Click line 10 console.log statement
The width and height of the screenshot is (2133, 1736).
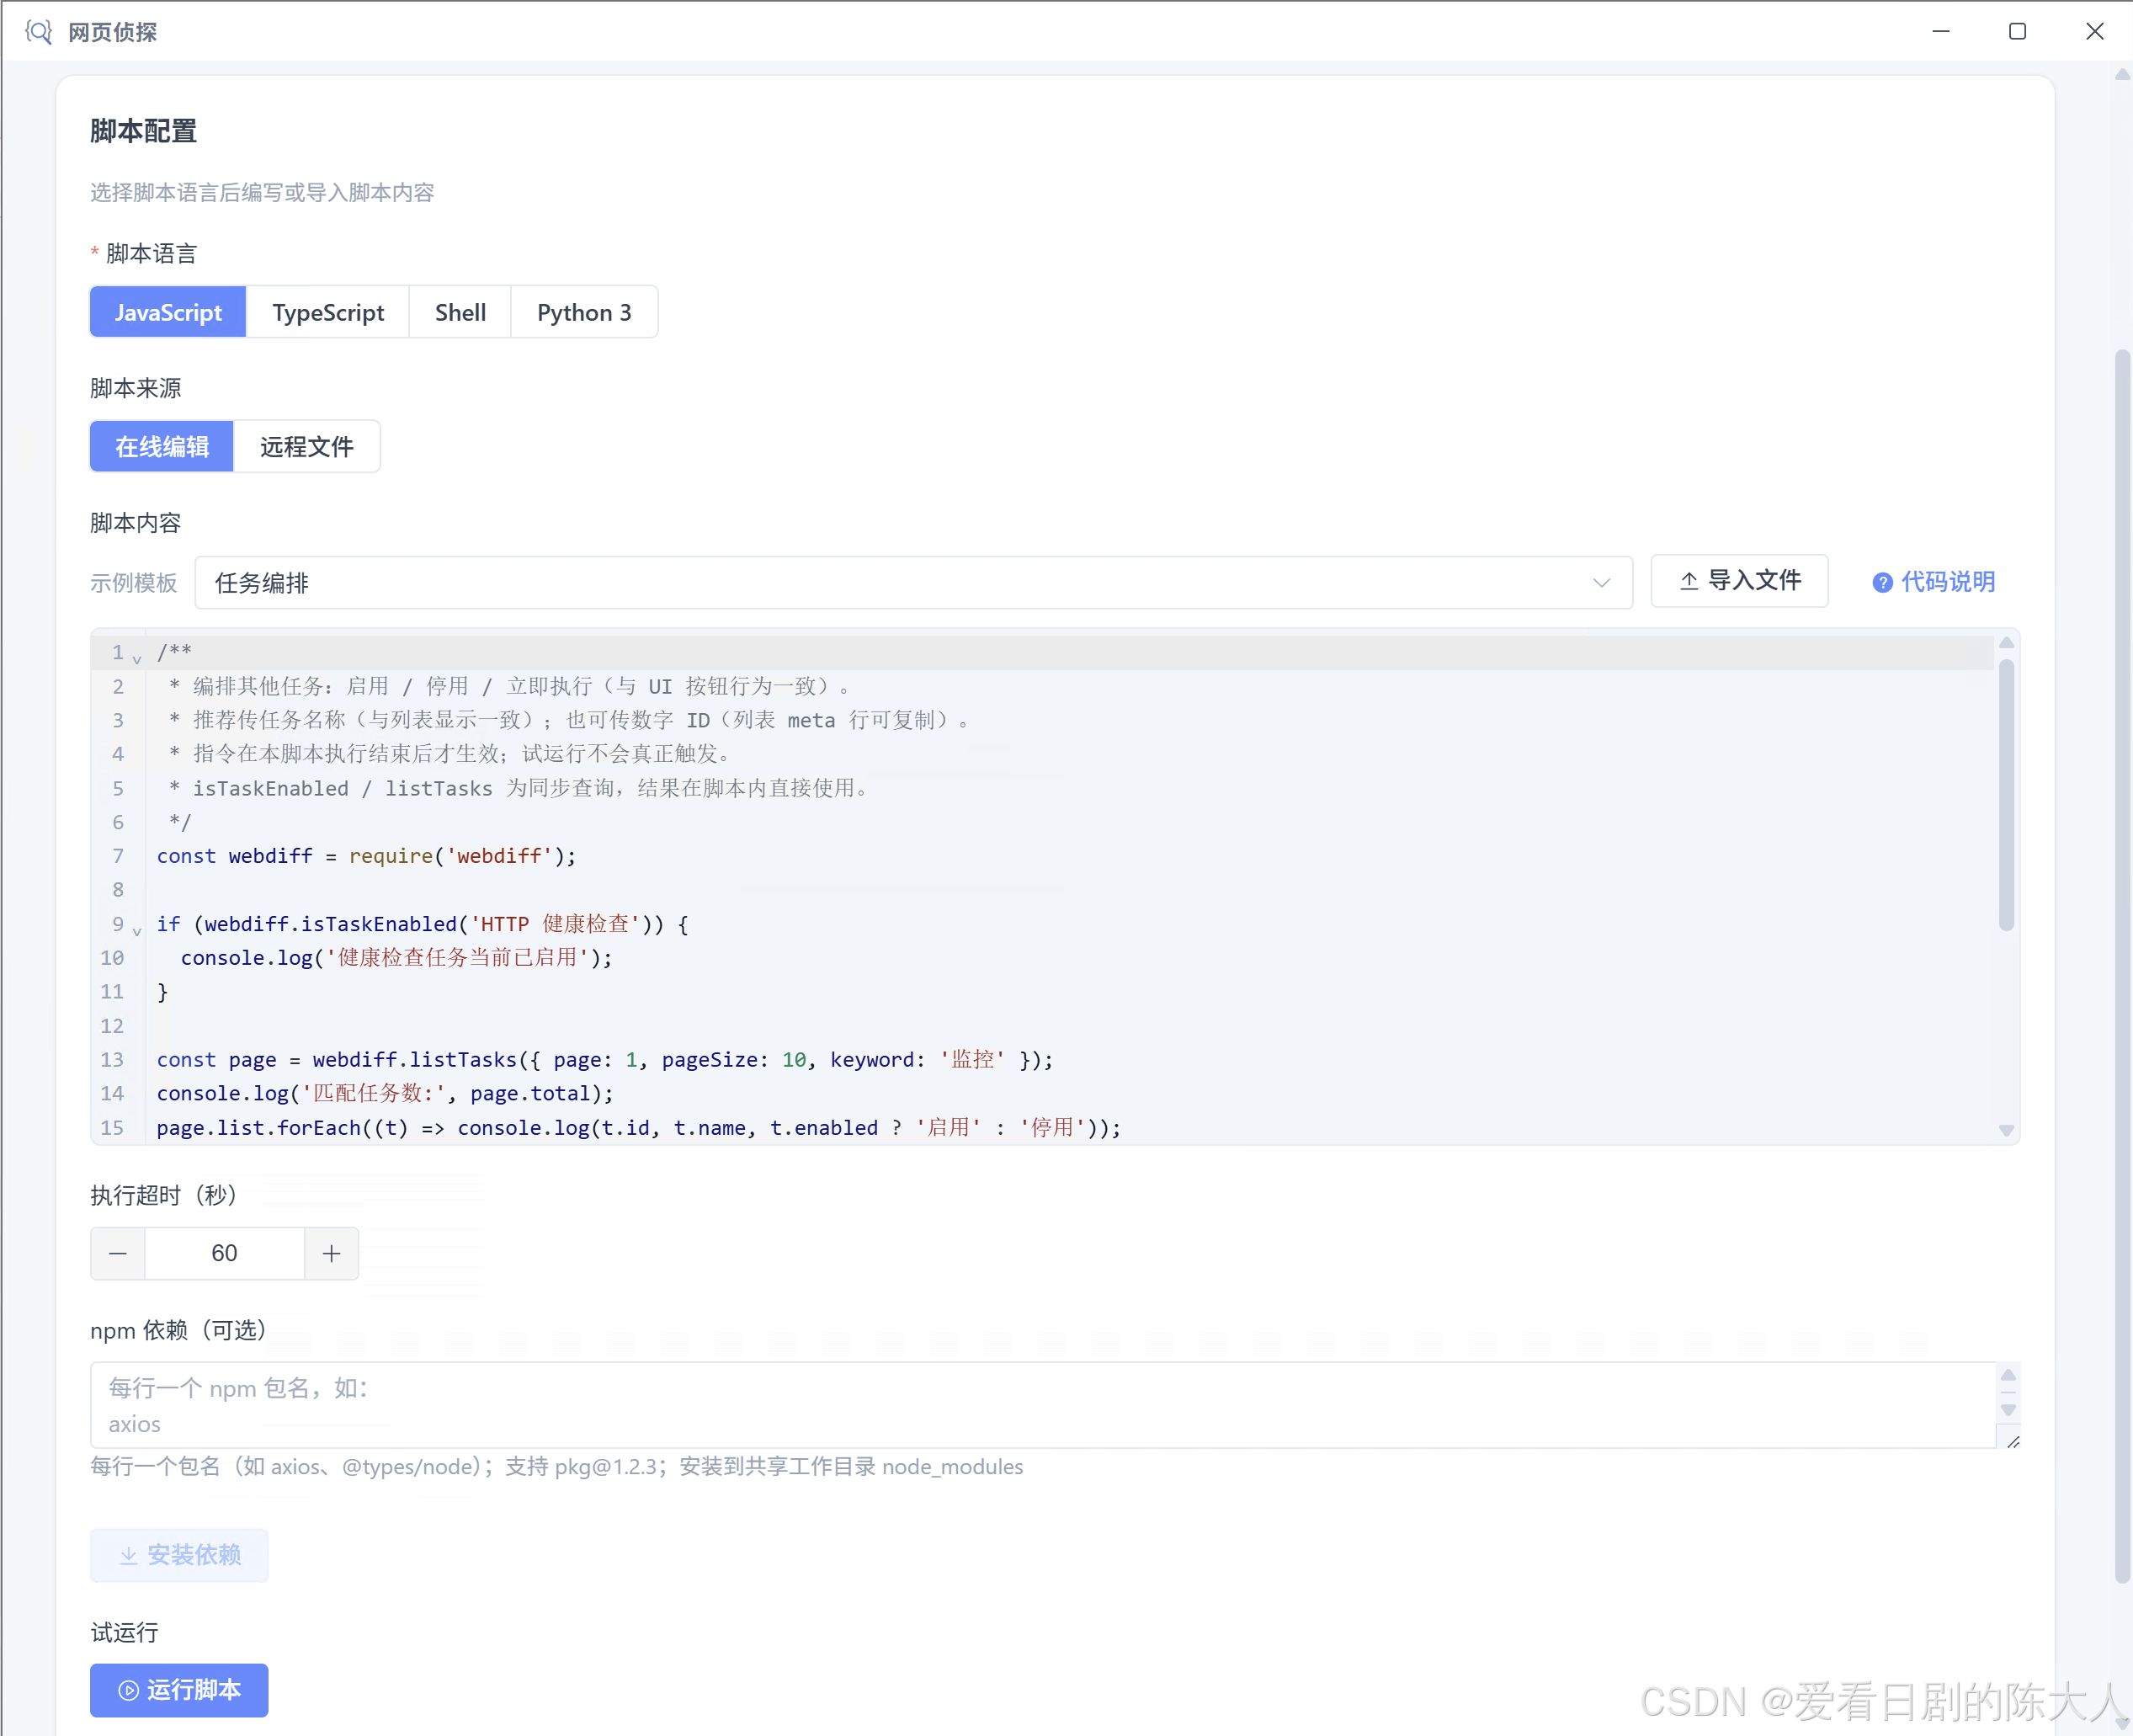click(396, 958)
